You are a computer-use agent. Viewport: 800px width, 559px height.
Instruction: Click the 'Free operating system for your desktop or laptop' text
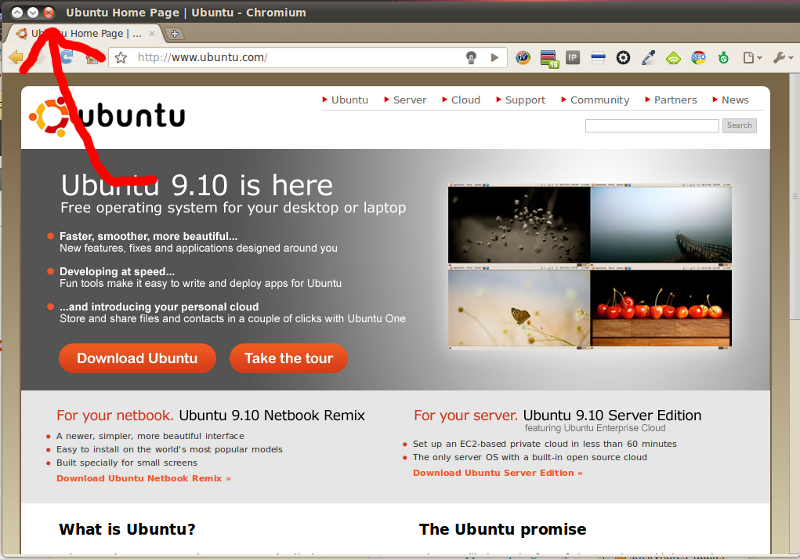pyautogui.click(x=233, y=208)
